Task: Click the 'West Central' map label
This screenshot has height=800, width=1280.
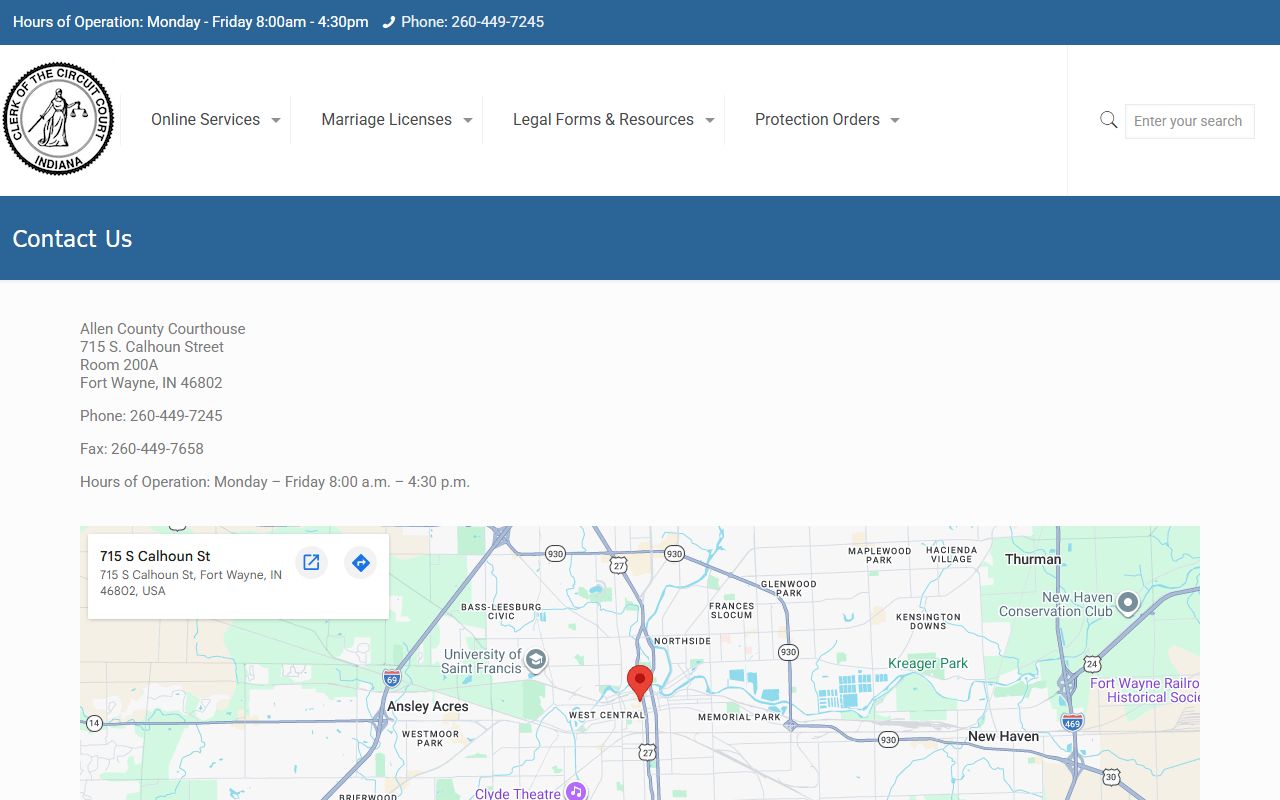Action: tap(607, 715)
